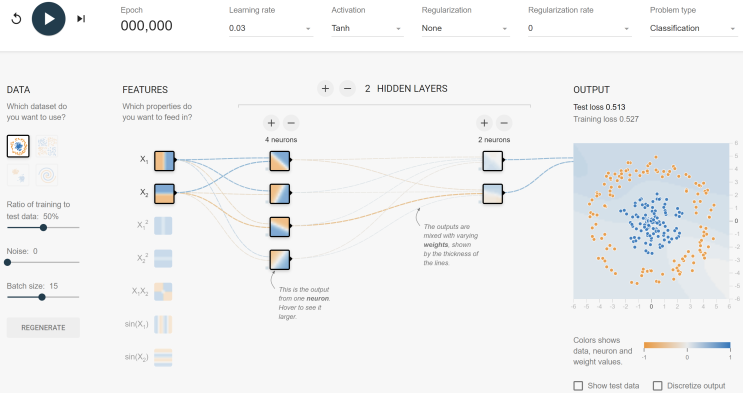Viewport: 743px width, 393px height.
Task: Select third neuron in 4-neuron layer
Action: point(280,227)
